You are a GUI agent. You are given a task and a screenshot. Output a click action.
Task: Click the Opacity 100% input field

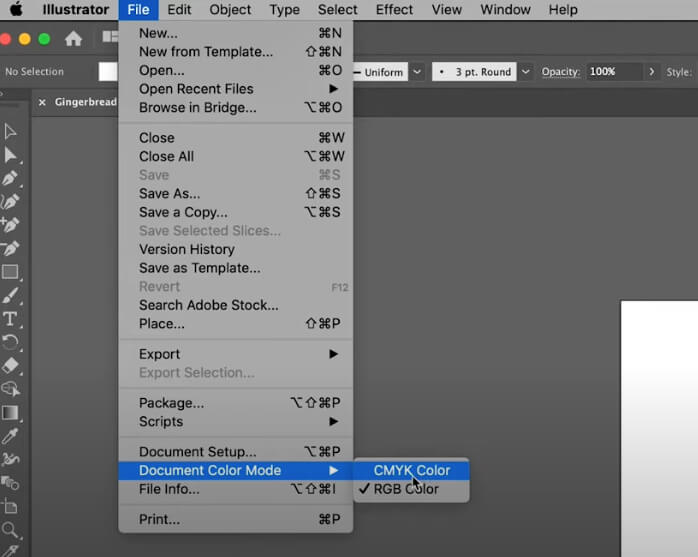(612, 72)
